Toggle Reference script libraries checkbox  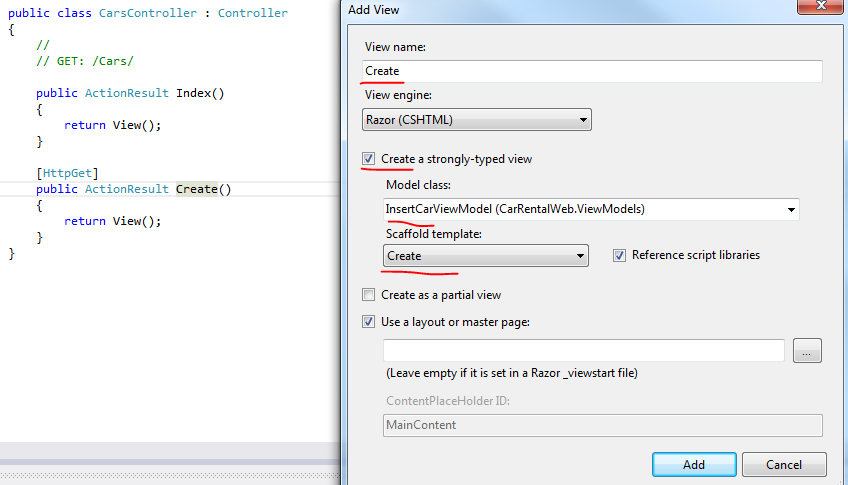[620, 255]
